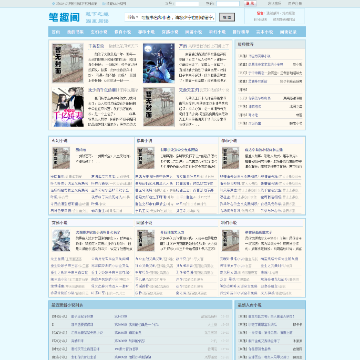
Task: Click the small icon beside the first top-bar link
Action: [54, 4]
